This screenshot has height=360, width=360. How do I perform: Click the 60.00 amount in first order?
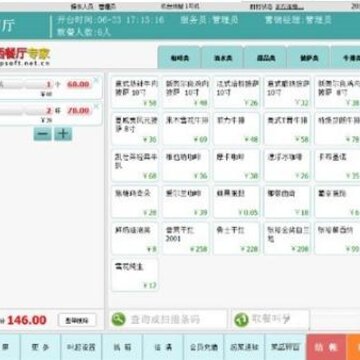coord(78,85)
